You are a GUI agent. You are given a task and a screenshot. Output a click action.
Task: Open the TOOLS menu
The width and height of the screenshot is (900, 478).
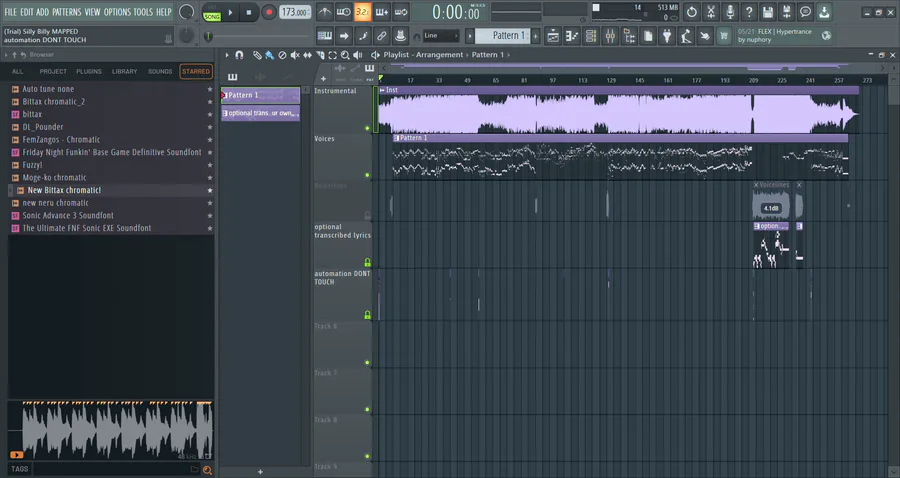click(x=143, y=11)
